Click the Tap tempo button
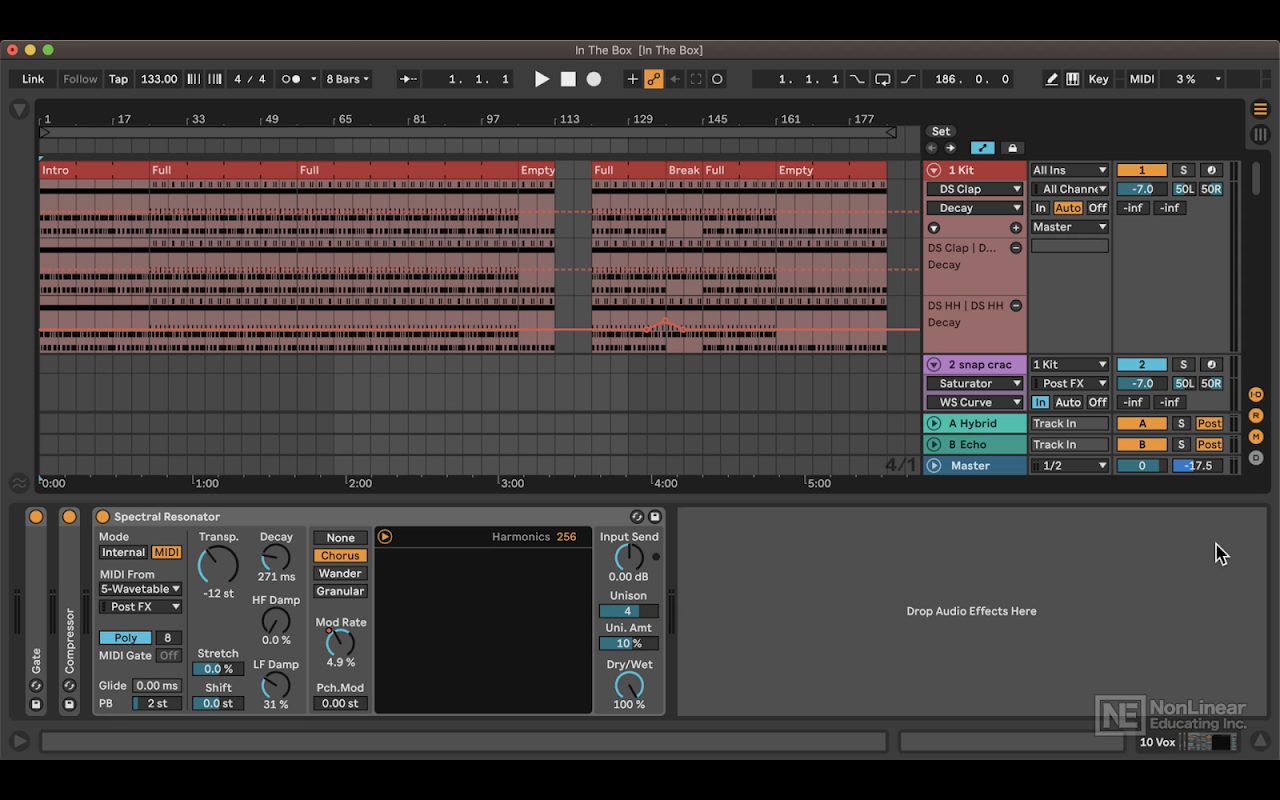The image size is (1280, 800). click(x=118, y=79)
